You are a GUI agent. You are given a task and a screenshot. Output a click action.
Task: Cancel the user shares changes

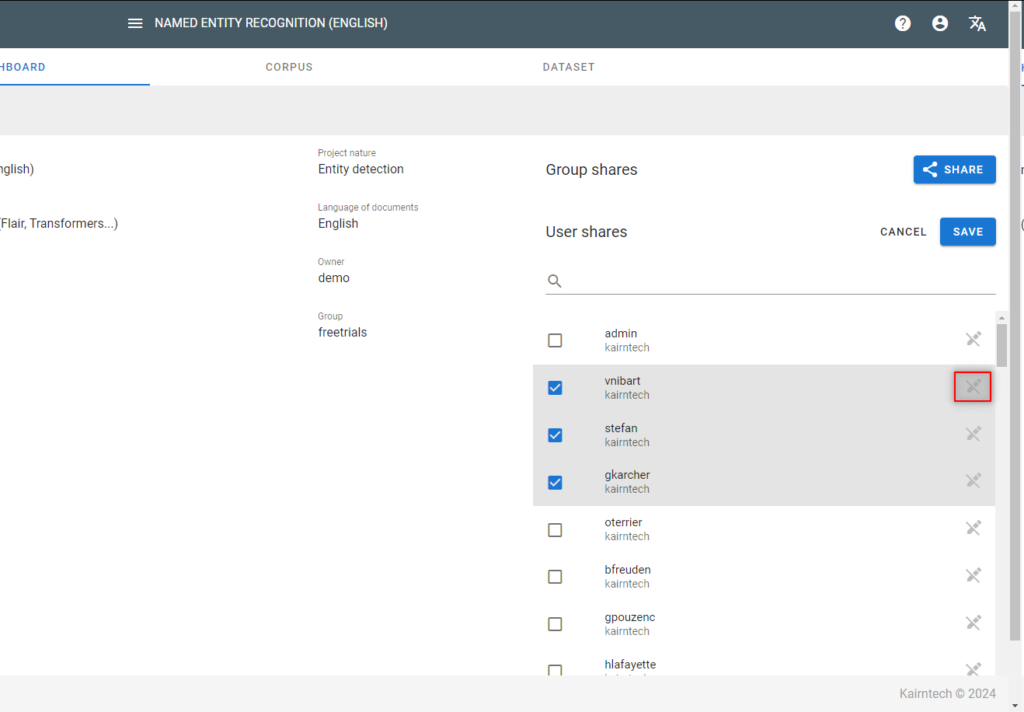pyautogui.click(x=903, y=232)
